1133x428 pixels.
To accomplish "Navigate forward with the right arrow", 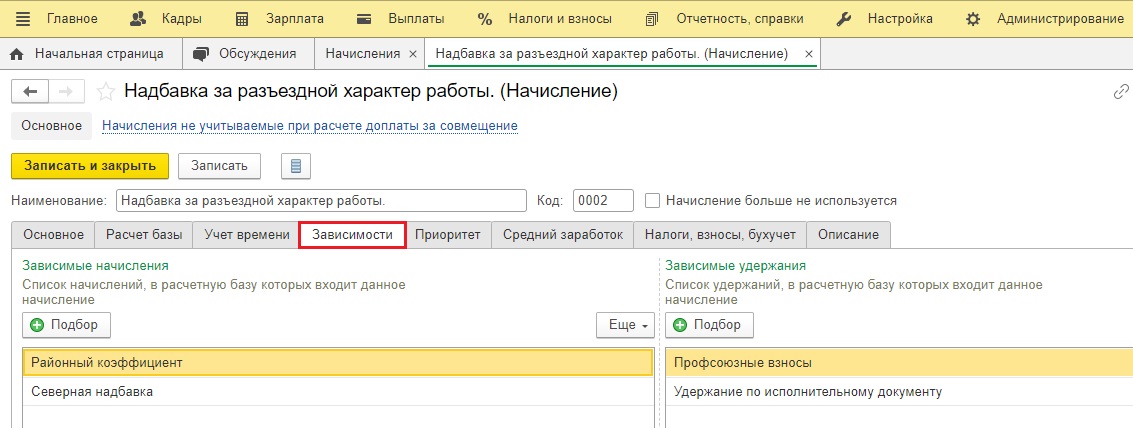I will coord(66,91).
